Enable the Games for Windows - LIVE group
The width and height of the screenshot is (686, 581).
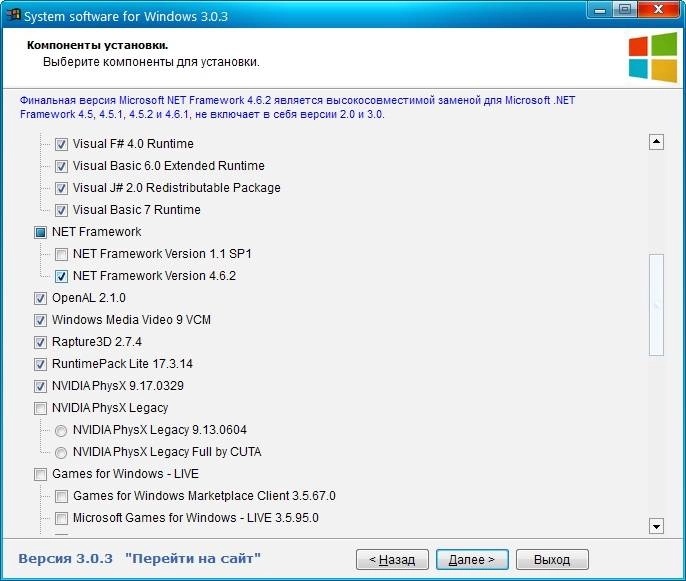(x=40, y=474)
